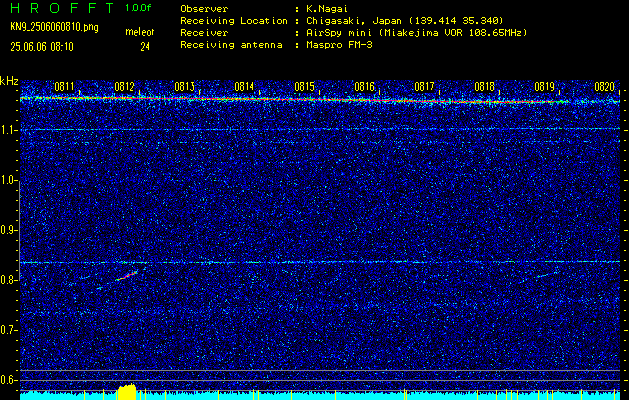Click the 0817 time marker
The width and height of the screenshot is (629, 400).
[x=424, y=86]
